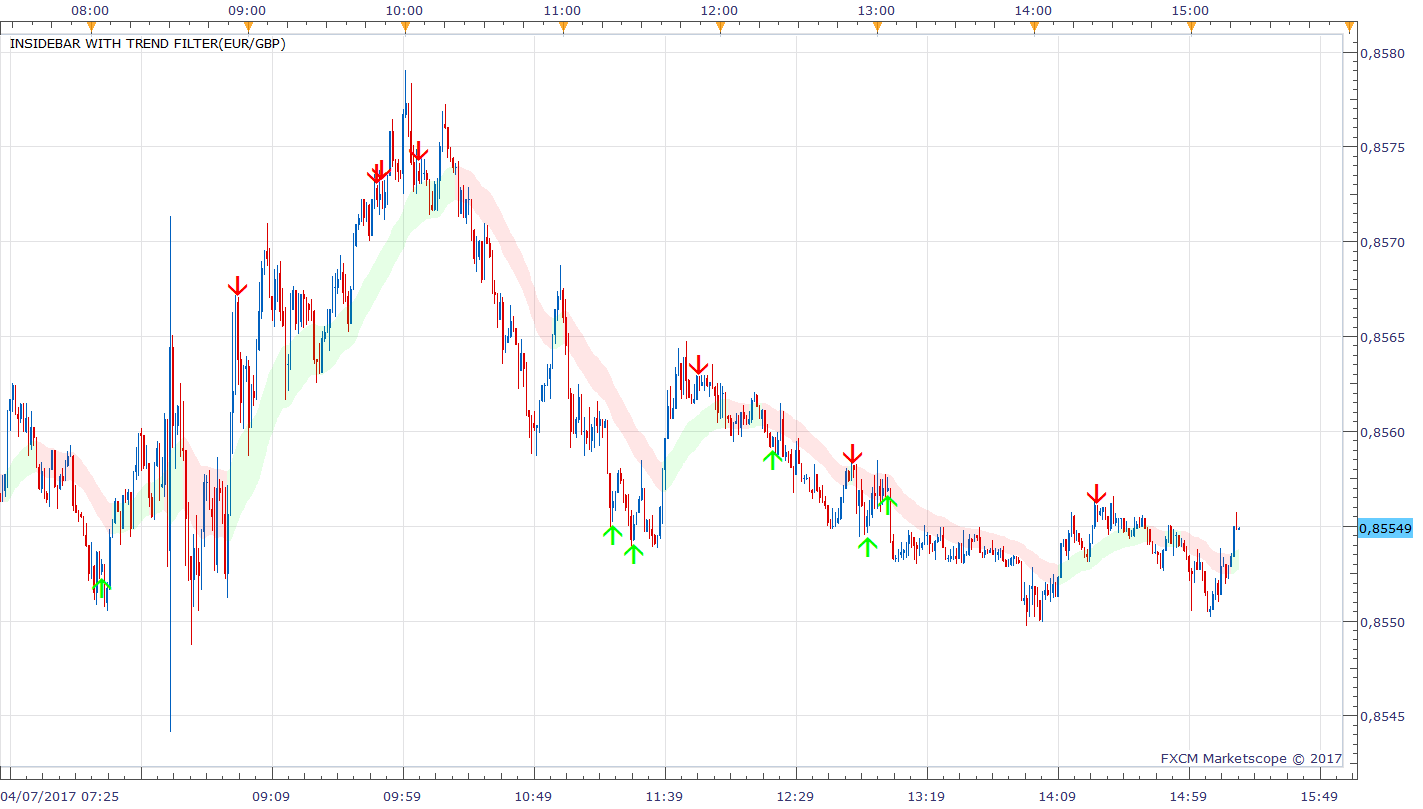The height and width of the screenshot is (809, 1423).
Task: Click the green up arrow signal near 08:00
Action: (101, 588)
